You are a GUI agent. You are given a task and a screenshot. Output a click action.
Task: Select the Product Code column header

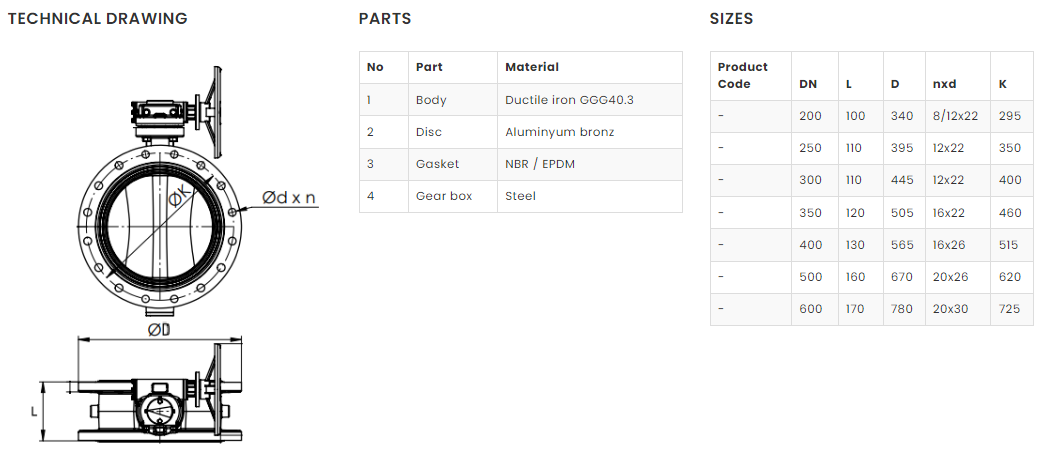pos(742,75)
